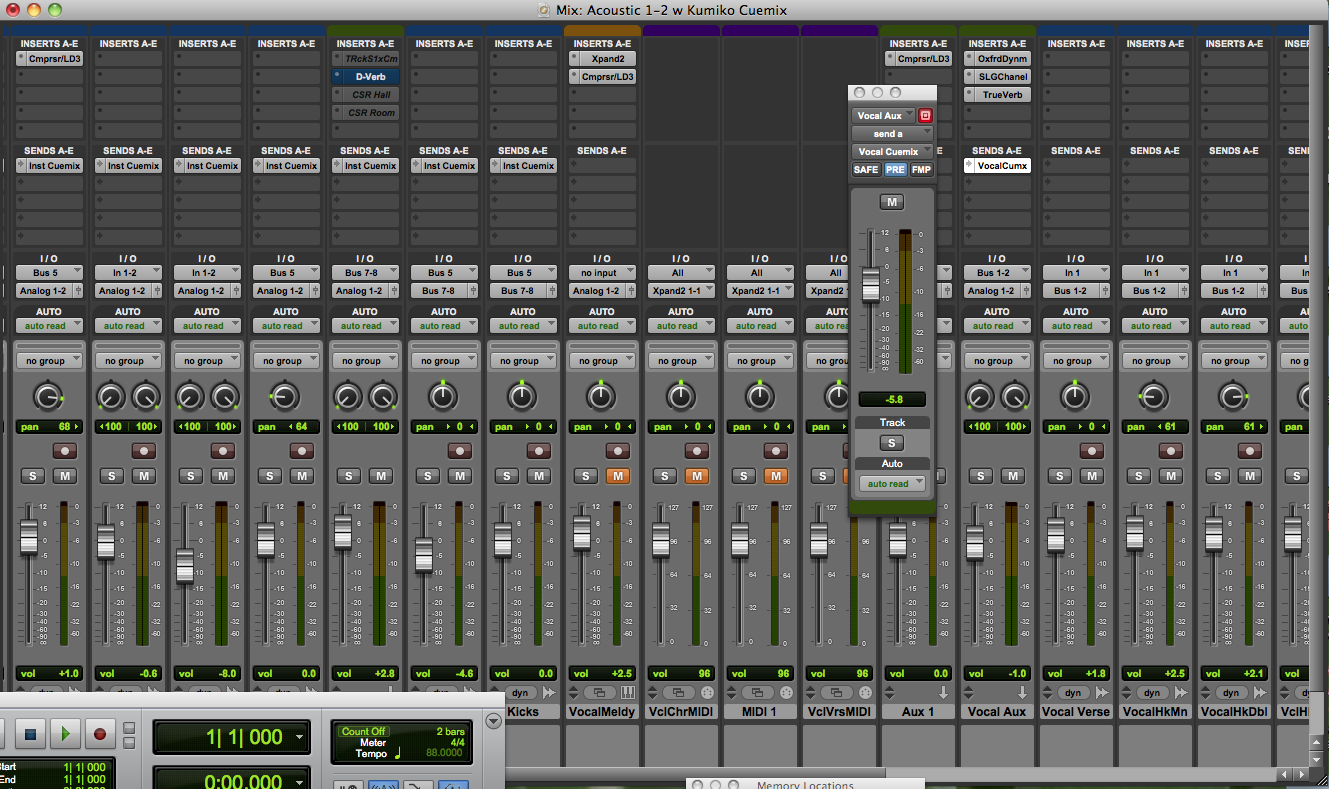This screenshot has height=789, width=1329.
Task: Open the Bus 1-2 input selector on Vocal Aux
Action: pyautogui.click(x=998, y=272)
